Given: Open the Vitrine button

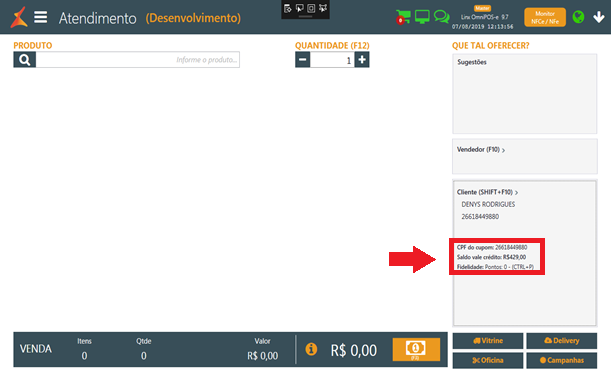Looking at the screenshot, I should click(x=488, y=341).
